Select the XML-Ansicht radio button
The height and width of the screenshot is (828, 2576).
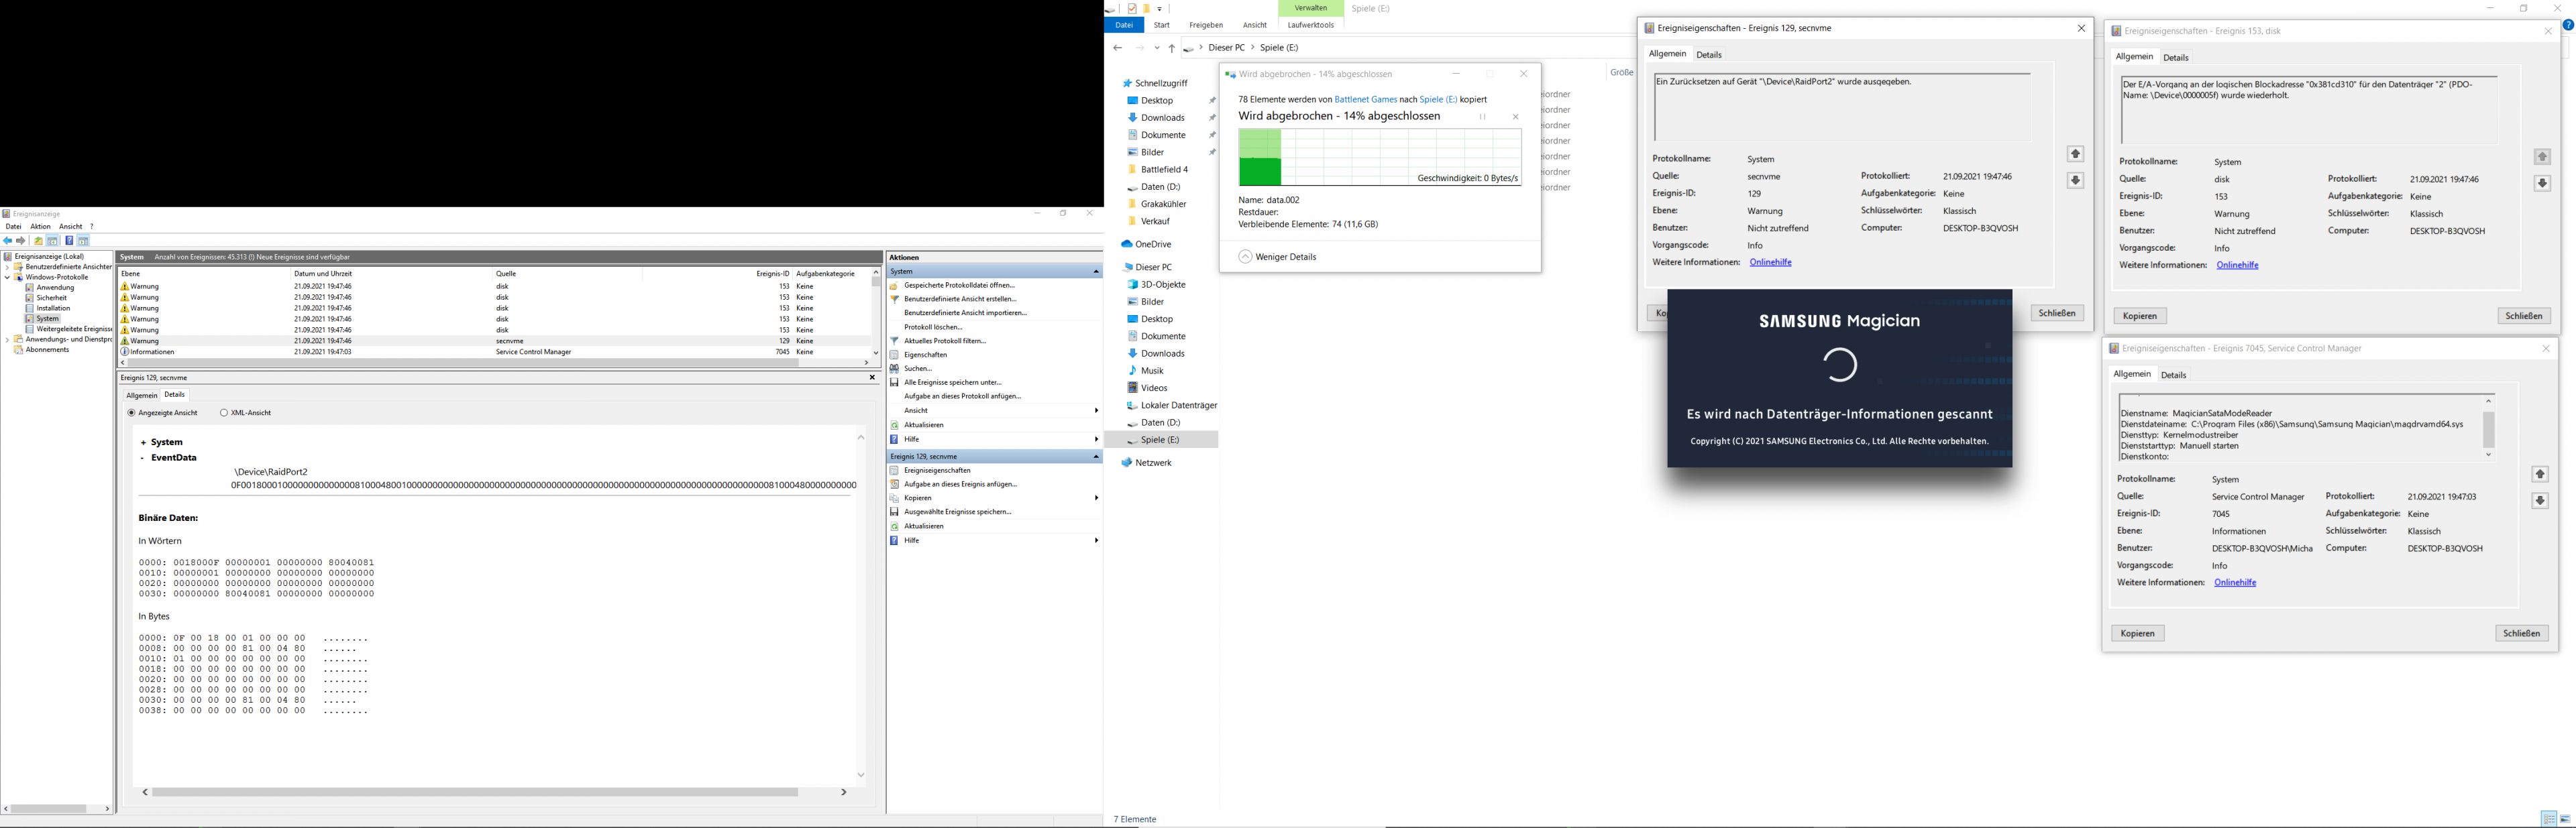pyautogui.click(x=224, y=413)
